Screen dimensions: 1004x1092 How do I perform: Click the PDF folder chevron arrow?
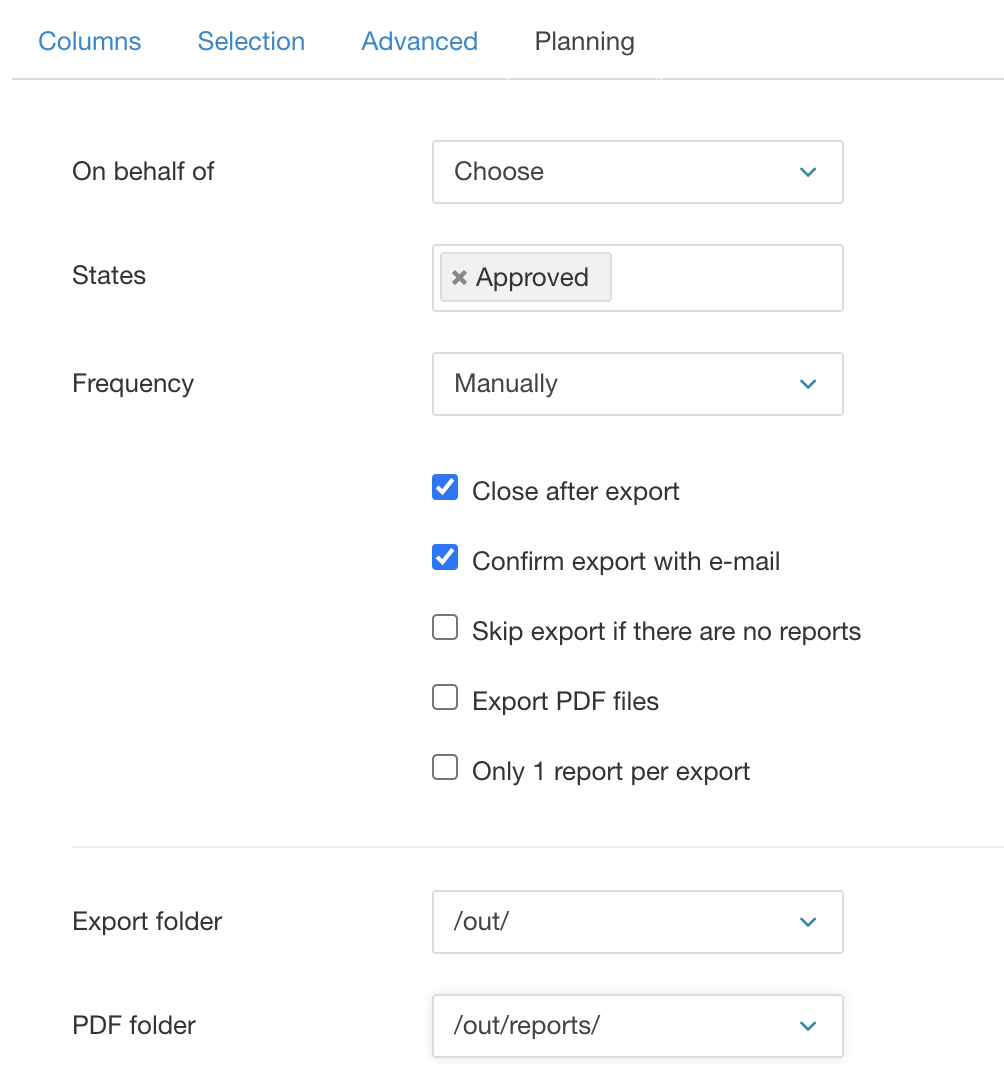tap(808, 1026)
